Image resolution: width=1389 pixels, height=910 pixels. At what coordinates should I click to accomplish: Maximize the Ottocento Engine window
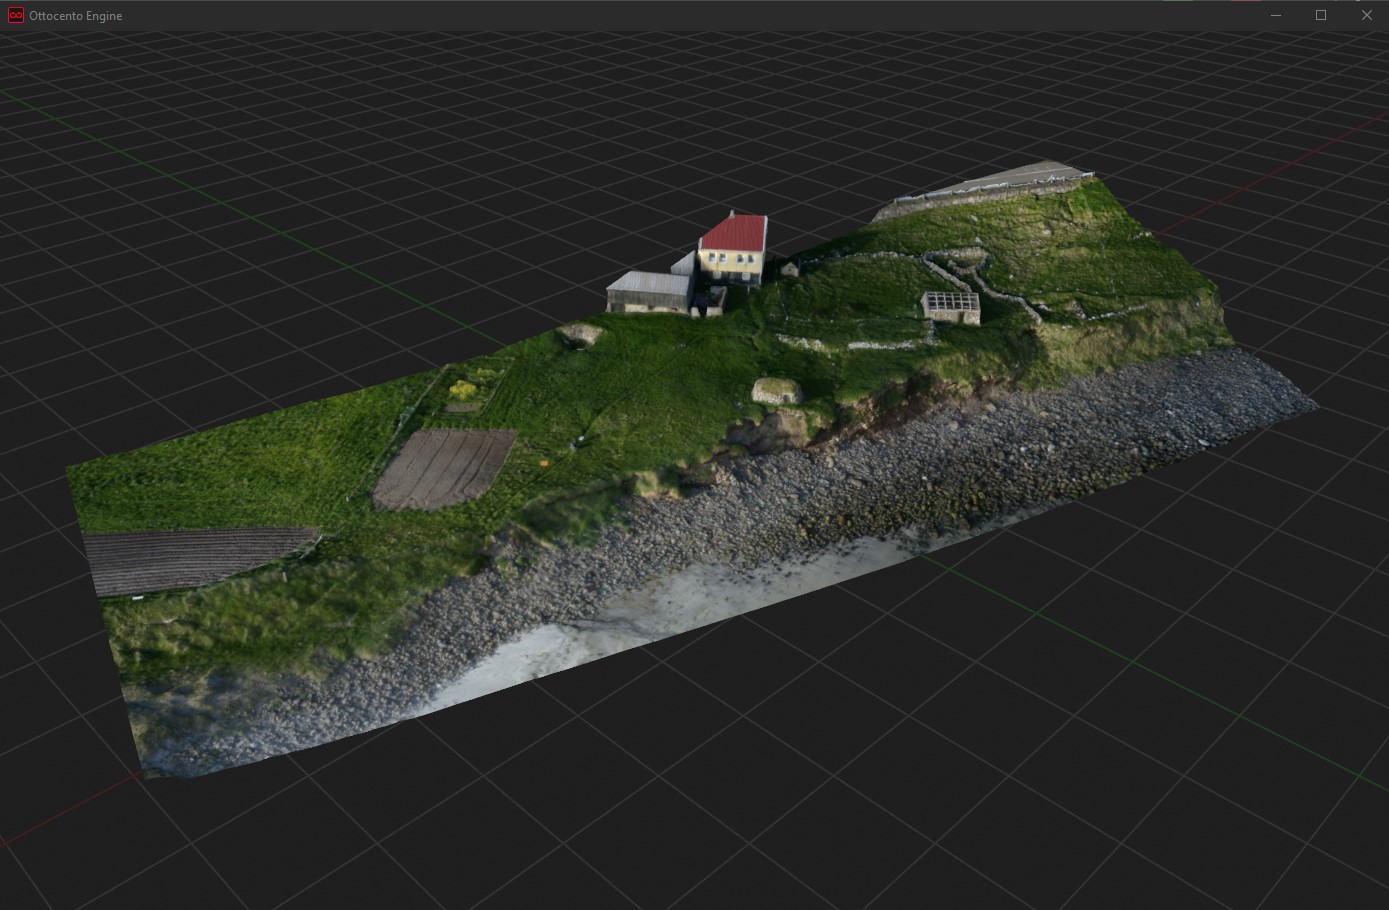[x=1321, y=15]
